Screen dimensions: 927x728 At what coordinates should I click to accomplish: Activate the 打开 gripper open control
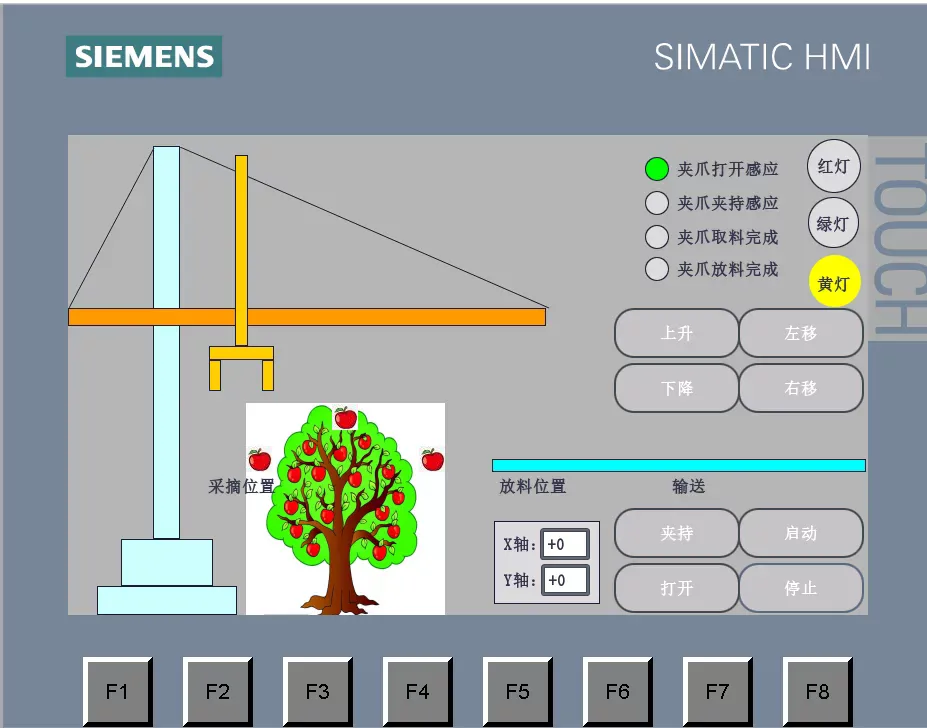[x=676, y=588]
